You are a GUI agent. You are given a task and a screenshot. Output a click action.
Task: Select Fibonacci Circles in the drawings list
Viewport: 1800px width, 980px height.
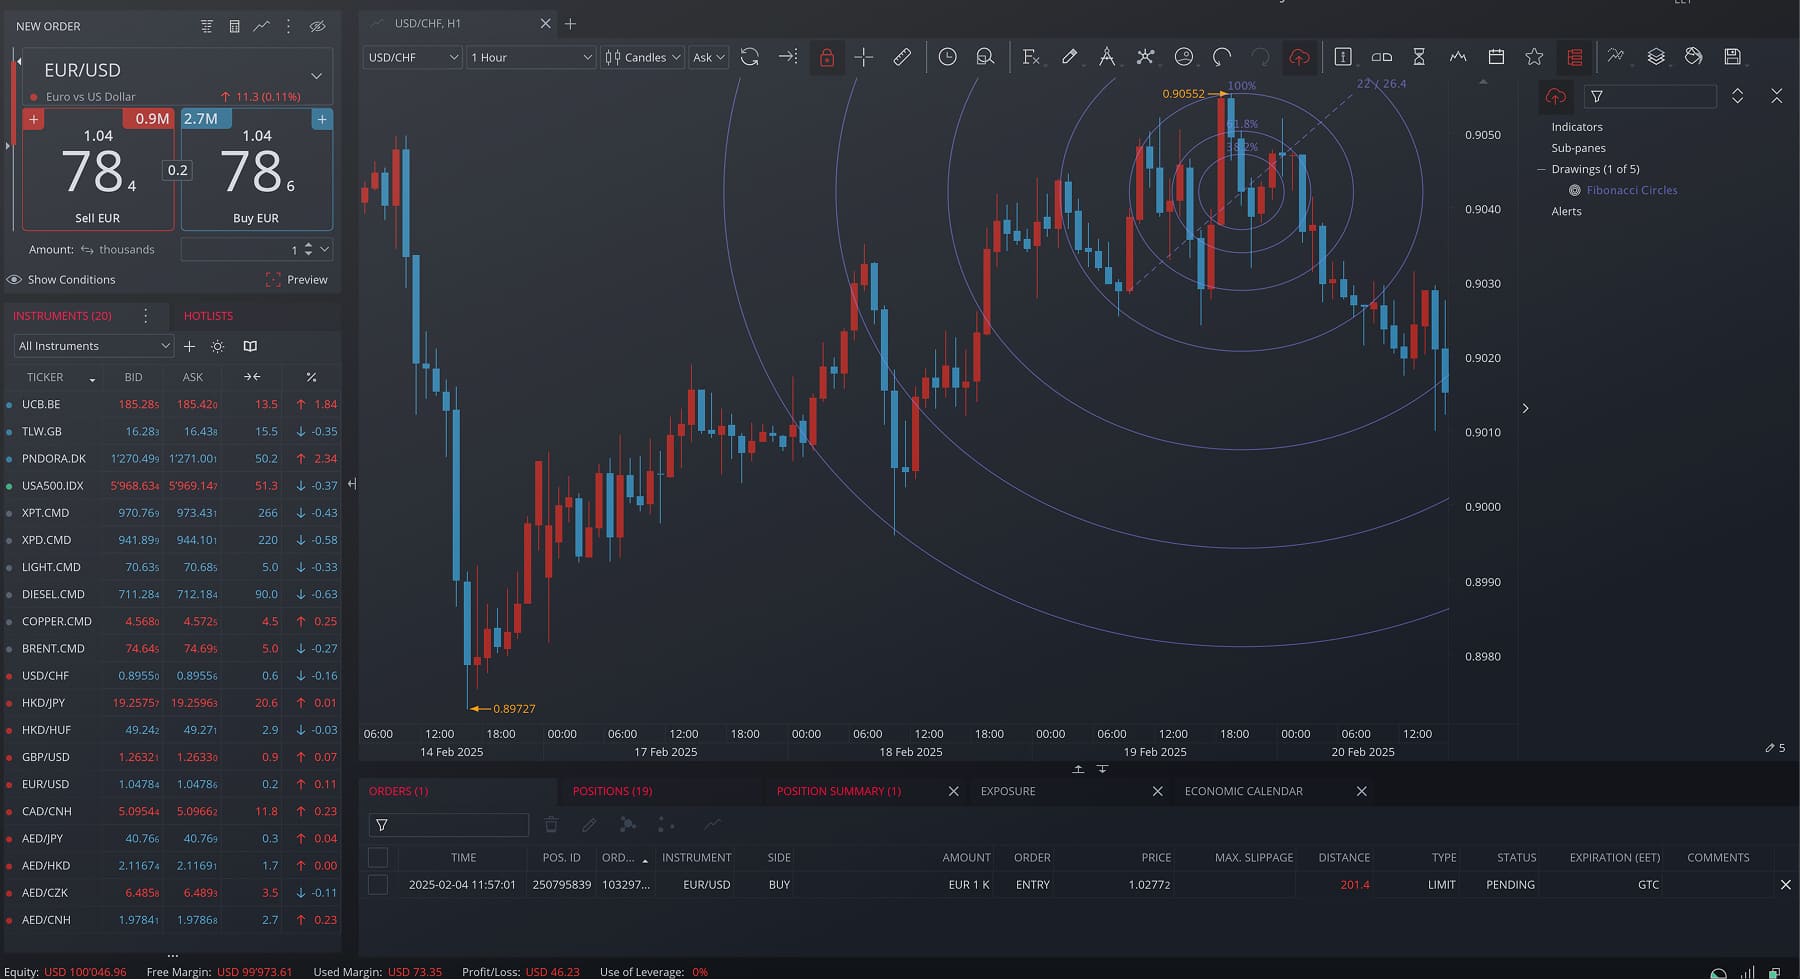tap(1631, 190)
